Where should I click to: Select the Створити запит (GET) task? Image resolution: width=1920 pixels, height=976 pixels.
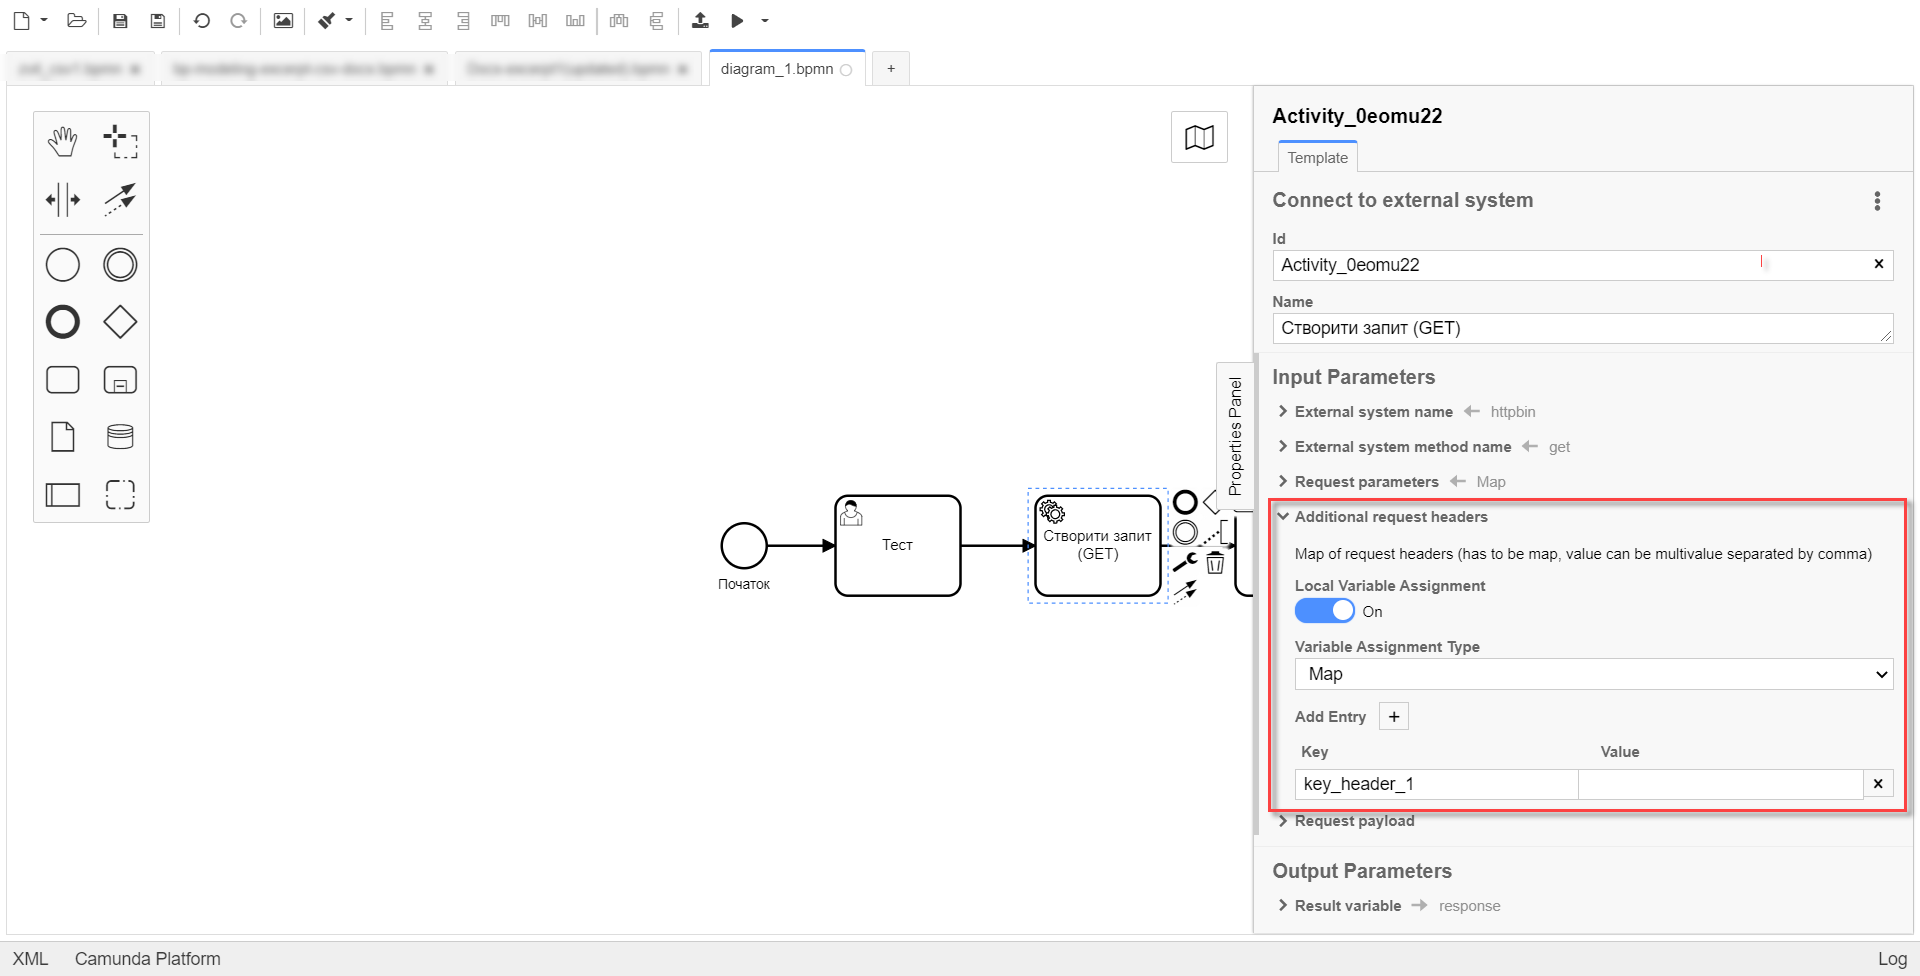pos(1098,546)
